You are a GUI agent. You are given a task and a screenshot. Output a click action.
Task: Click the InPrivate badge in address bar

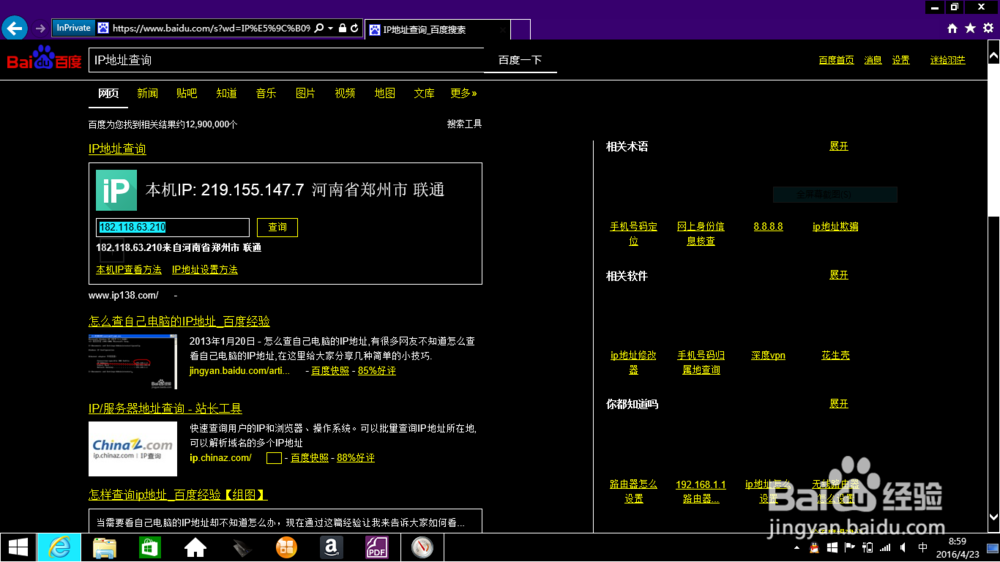click(73, 28)
